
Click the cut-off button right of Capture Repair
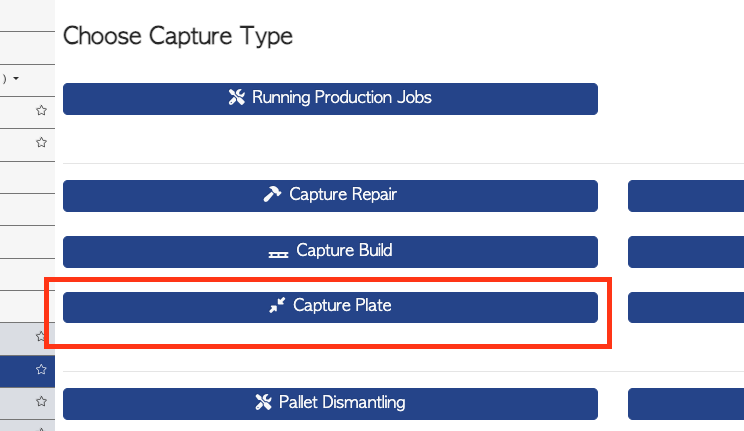point(686,196)
